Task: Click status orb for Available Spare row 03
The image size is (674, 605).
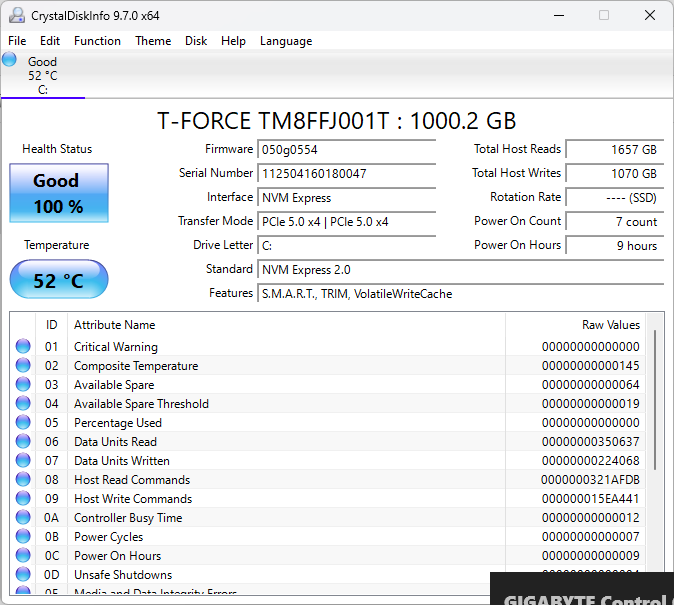Action: (x=23, y=384)
